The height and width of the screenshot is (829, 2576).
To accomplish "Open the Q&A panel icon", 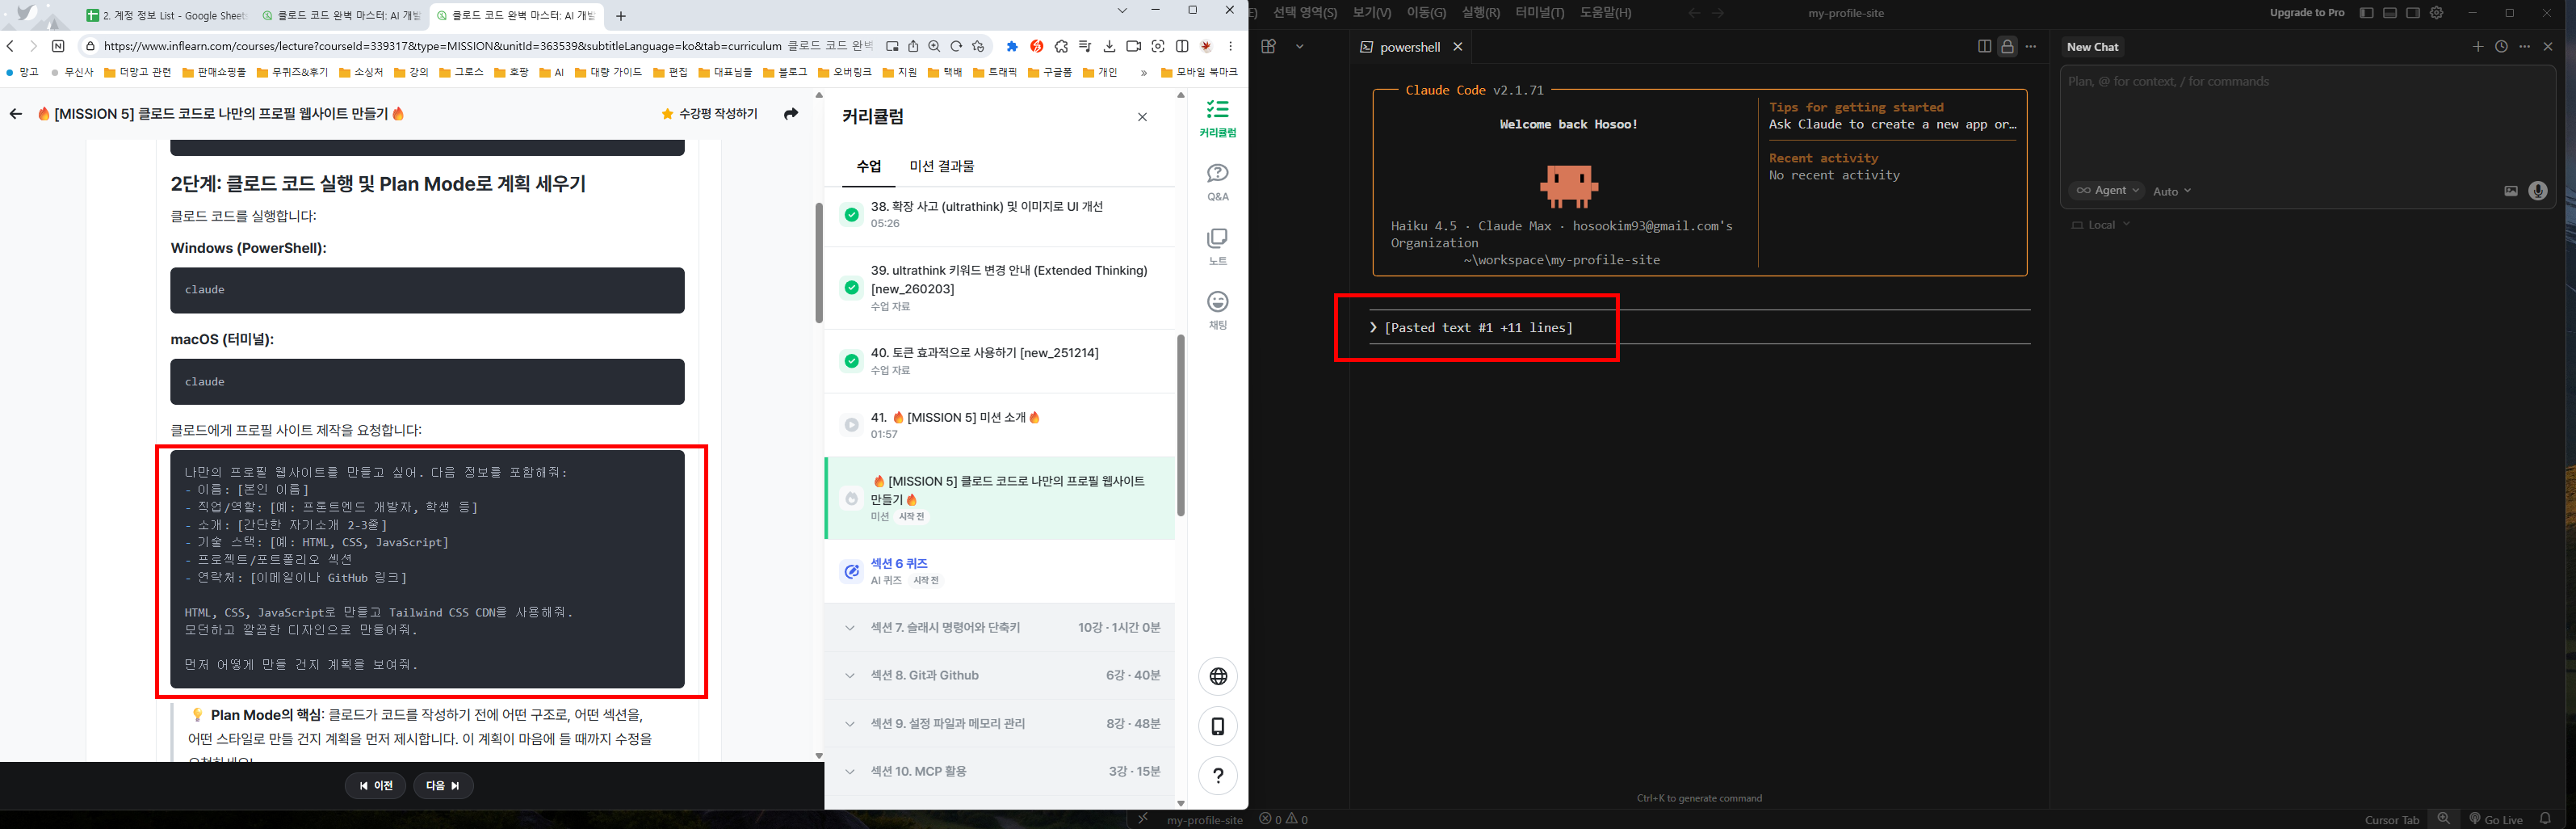I will [x=1217, y=182].
